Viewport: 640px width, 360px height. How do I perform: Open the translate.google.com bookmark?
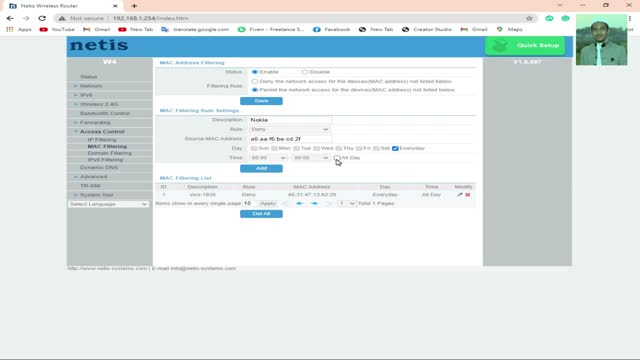point(195,29)
